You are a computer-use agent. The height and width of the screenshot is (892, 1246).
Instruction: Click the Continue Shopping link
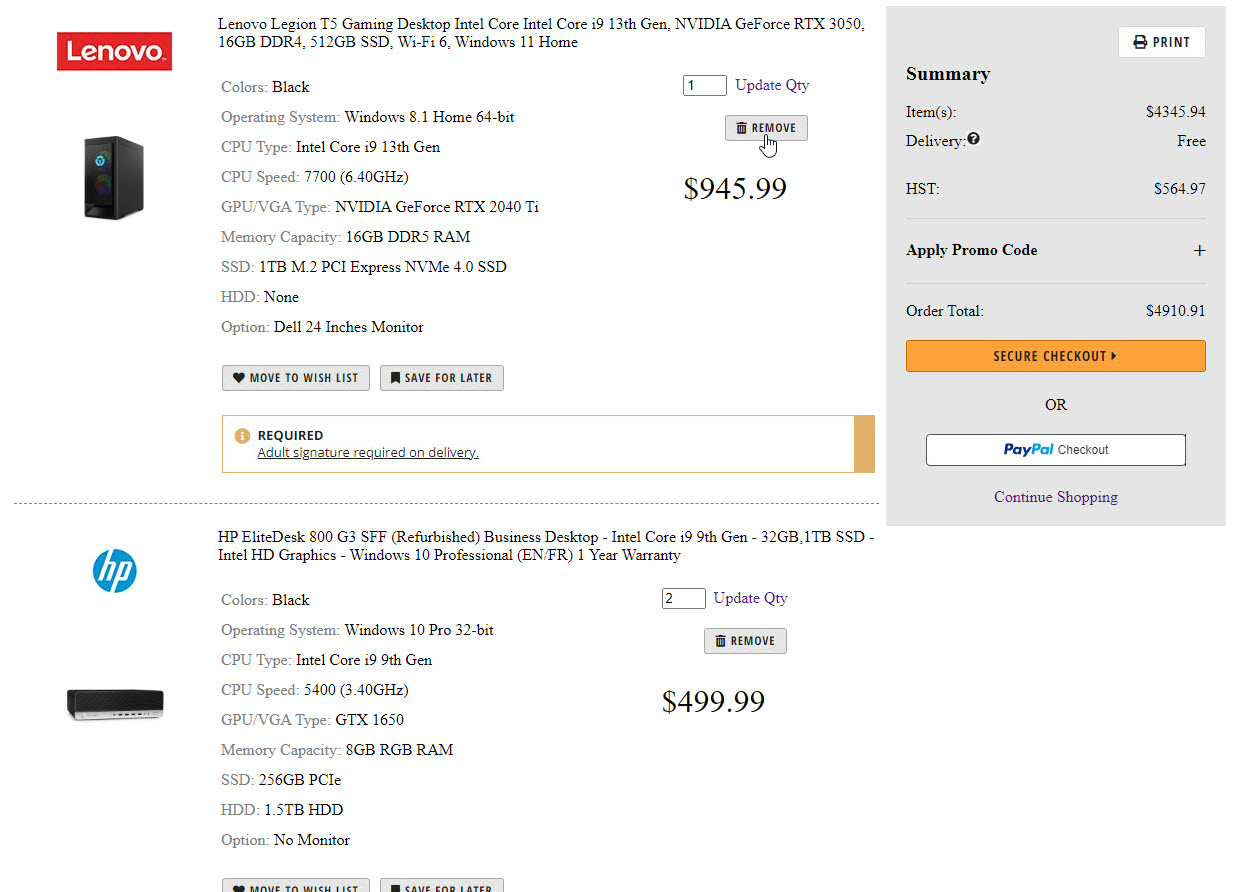pos(1055,497)
